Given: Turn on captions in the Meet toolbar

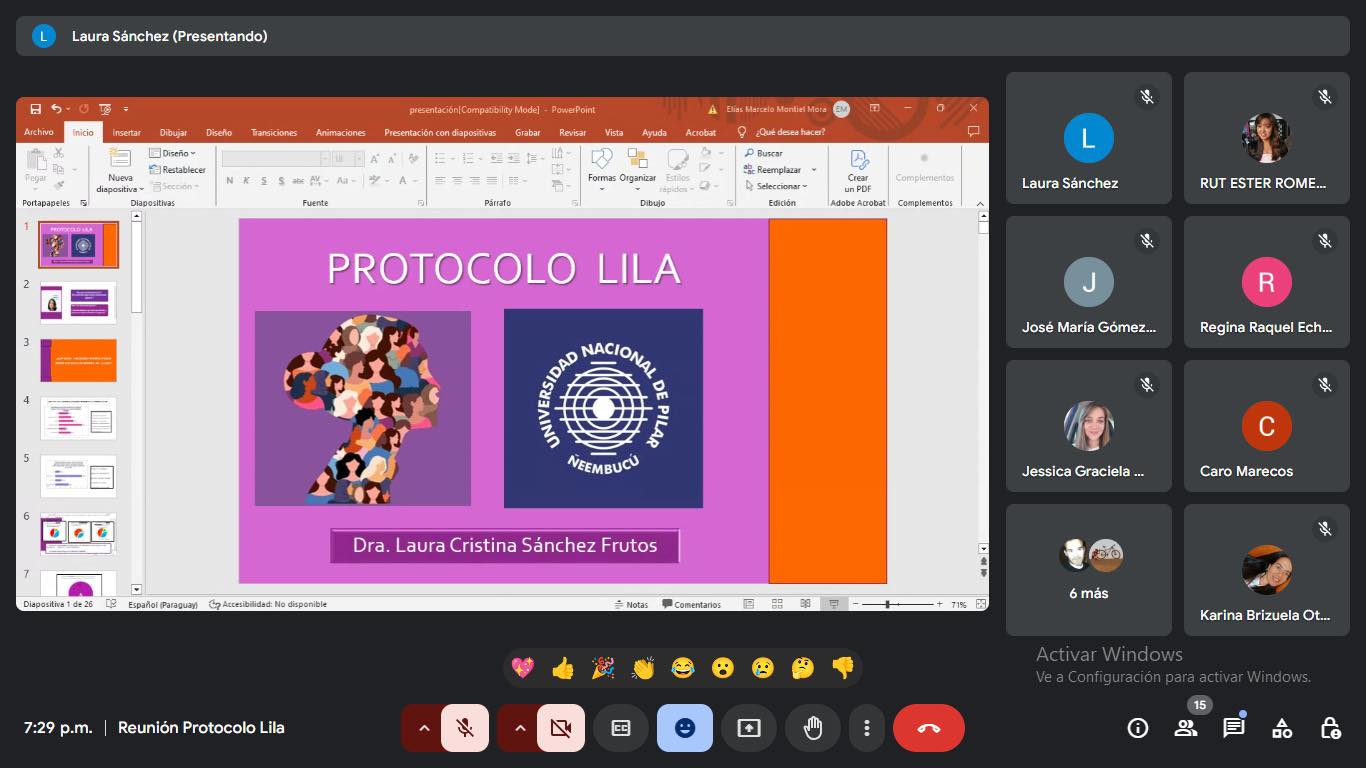Looking at the screenshot, I should tap(621, 728).
